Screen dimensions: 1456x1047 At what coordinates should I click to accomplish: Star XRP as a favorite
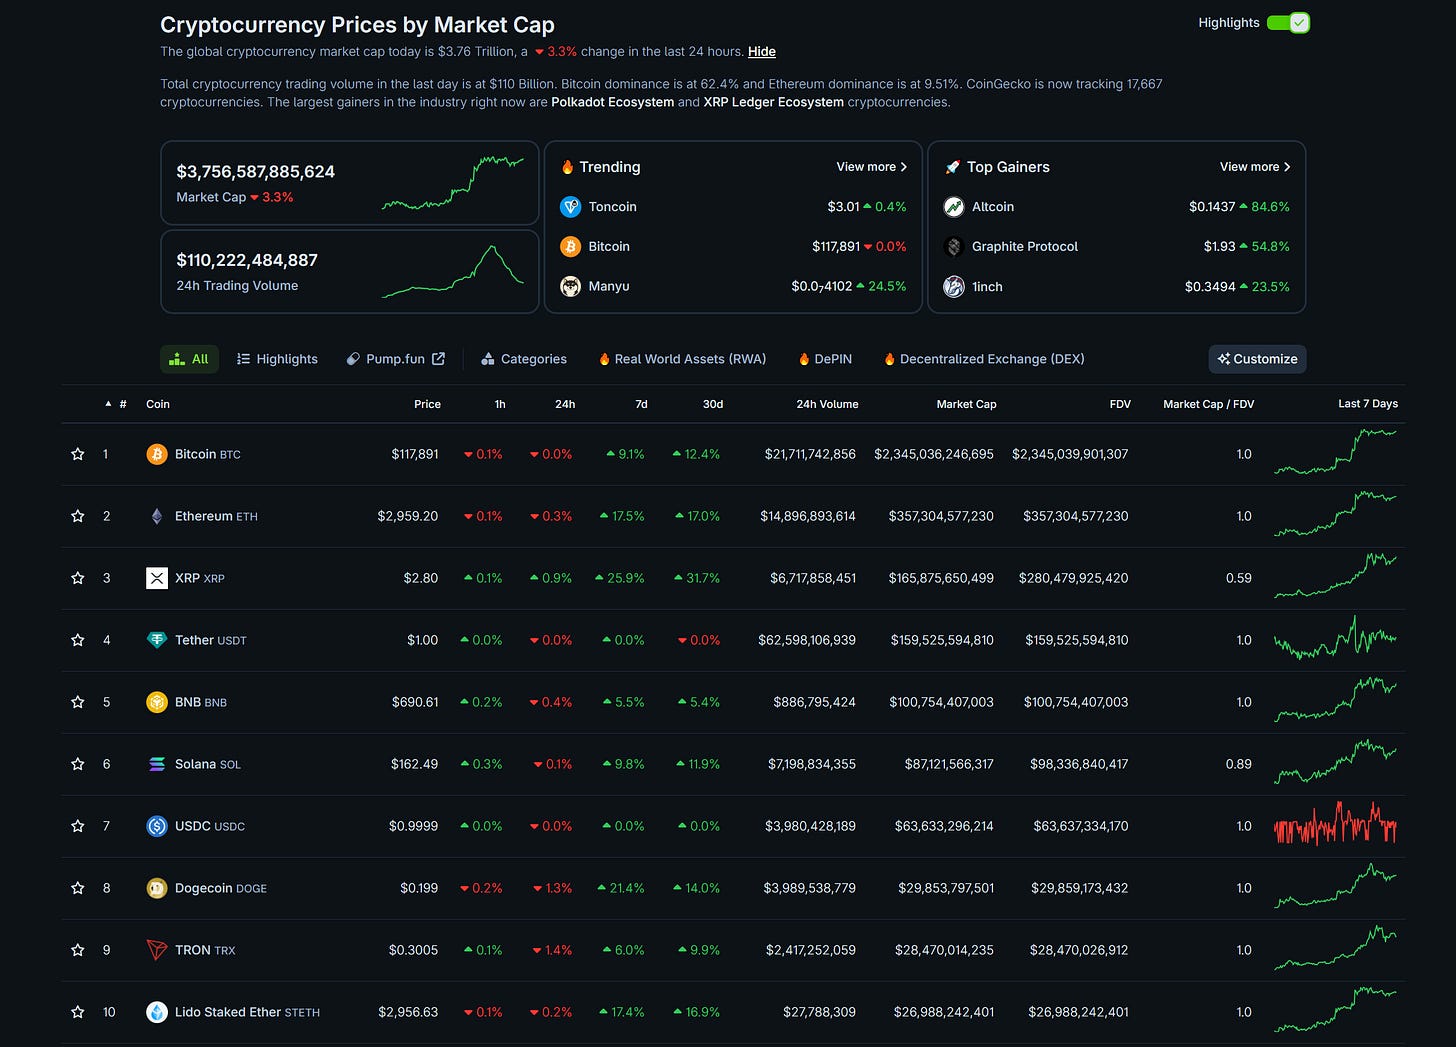click(78, 578)
